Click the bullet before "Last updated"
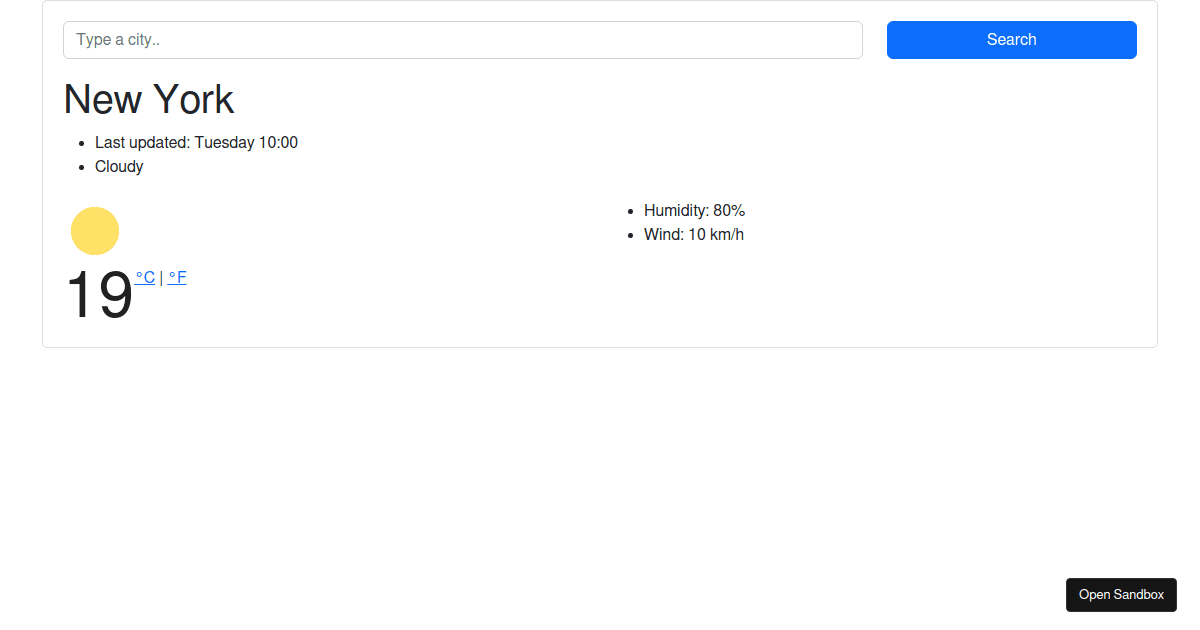The height and width of the screenshot is (630, 1200). [80, 144]
